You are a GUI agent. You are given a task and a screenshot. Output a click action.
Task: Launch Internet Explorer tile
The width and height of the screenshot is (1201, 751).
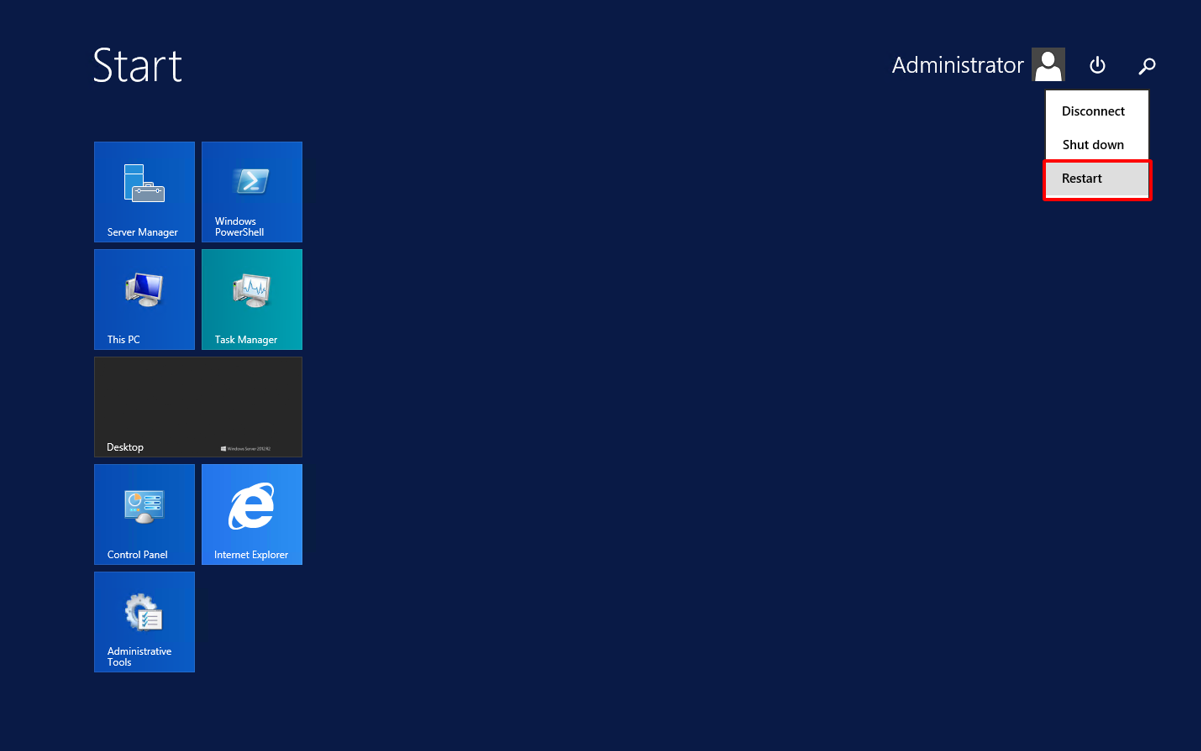[x=252, y=514]
